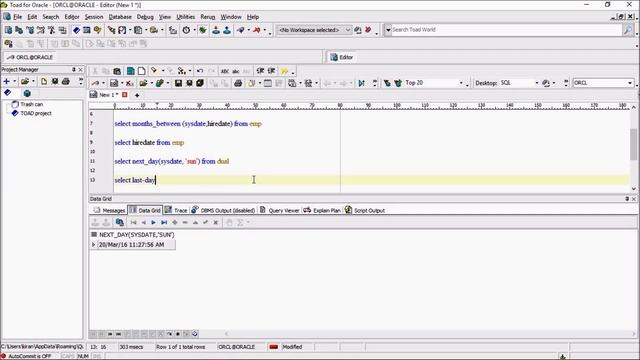Switch to the Trace tab
This screenshot has height=360, width=640.
[176, 210]
